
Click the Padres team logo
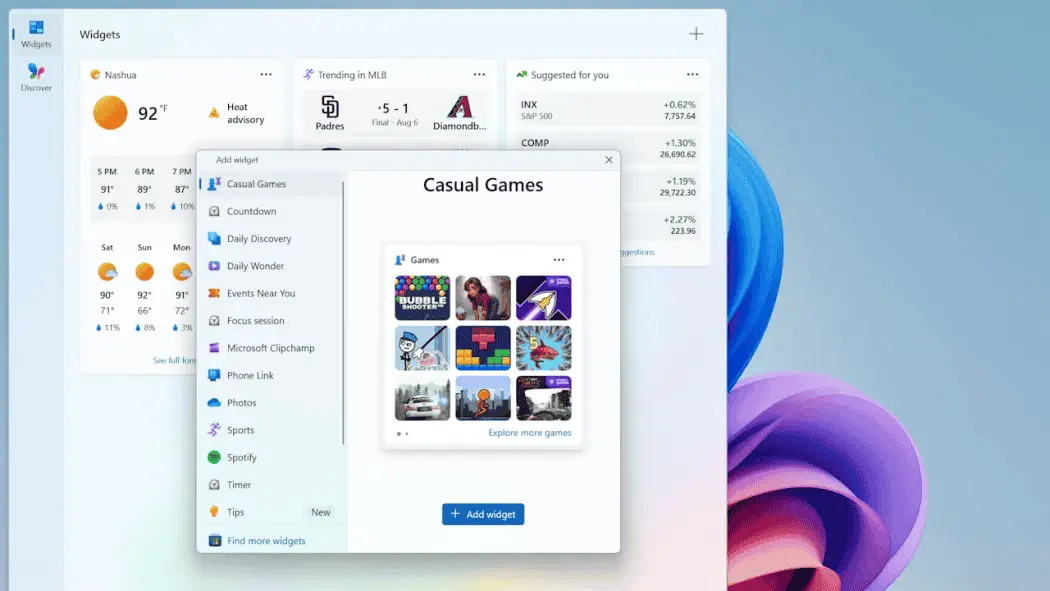[x=329, y=106]
